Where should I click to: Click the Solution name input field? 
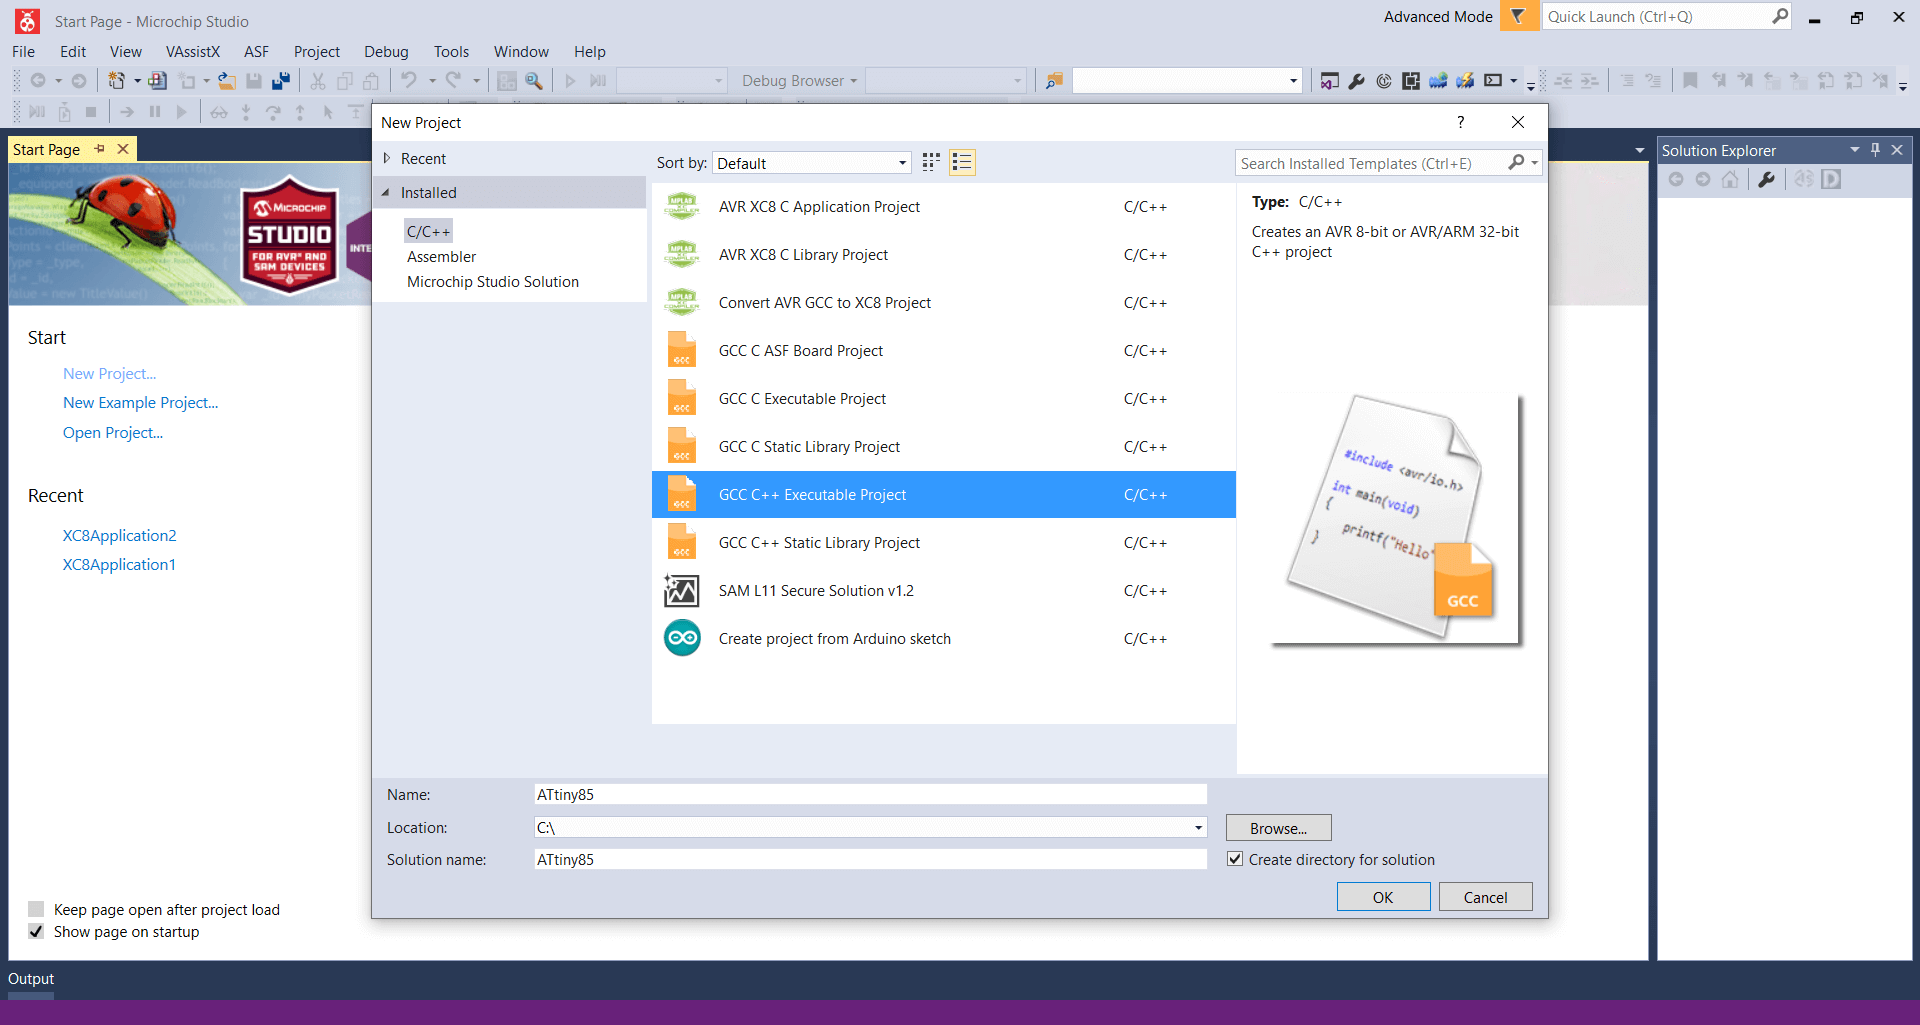coord(870,859)
